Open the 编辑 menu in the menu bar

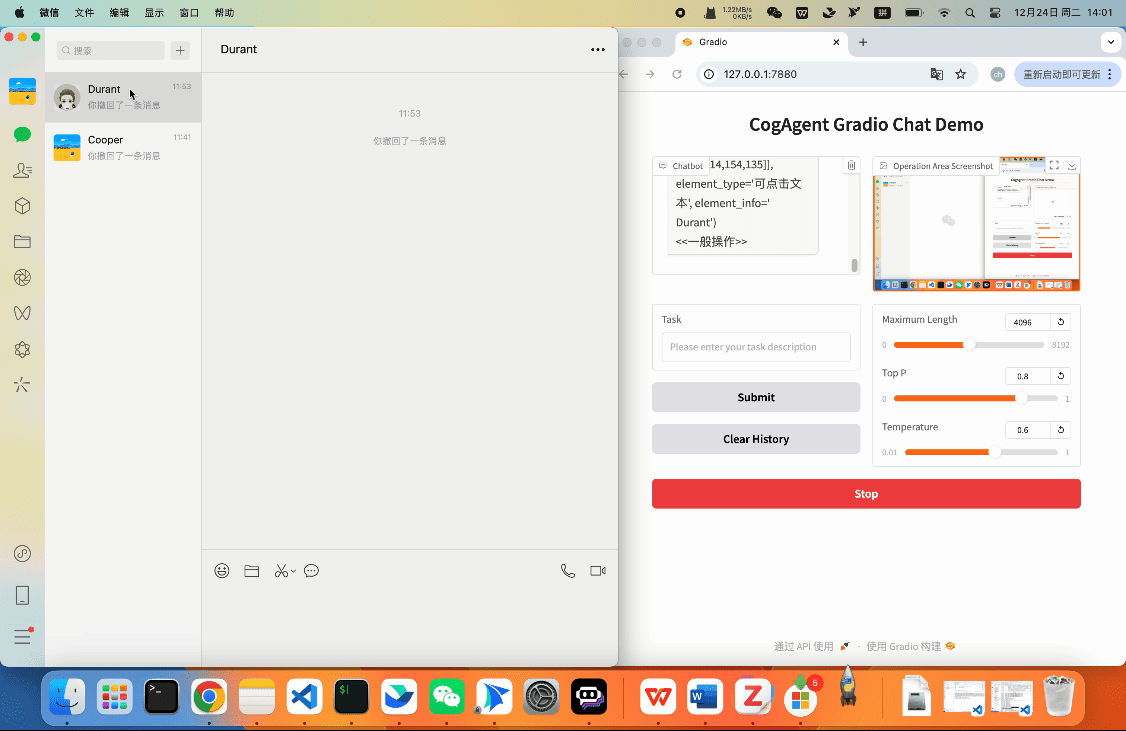tap(119, 13)
